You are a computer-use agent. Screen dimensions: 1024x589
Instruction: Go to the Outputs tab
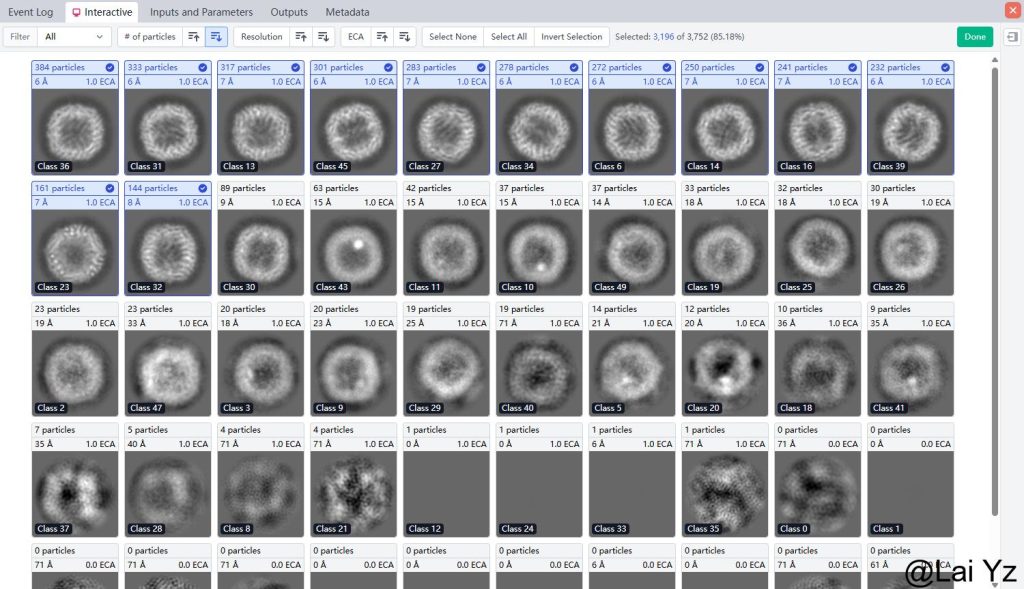pyautogui.click(x=289, y=12)
